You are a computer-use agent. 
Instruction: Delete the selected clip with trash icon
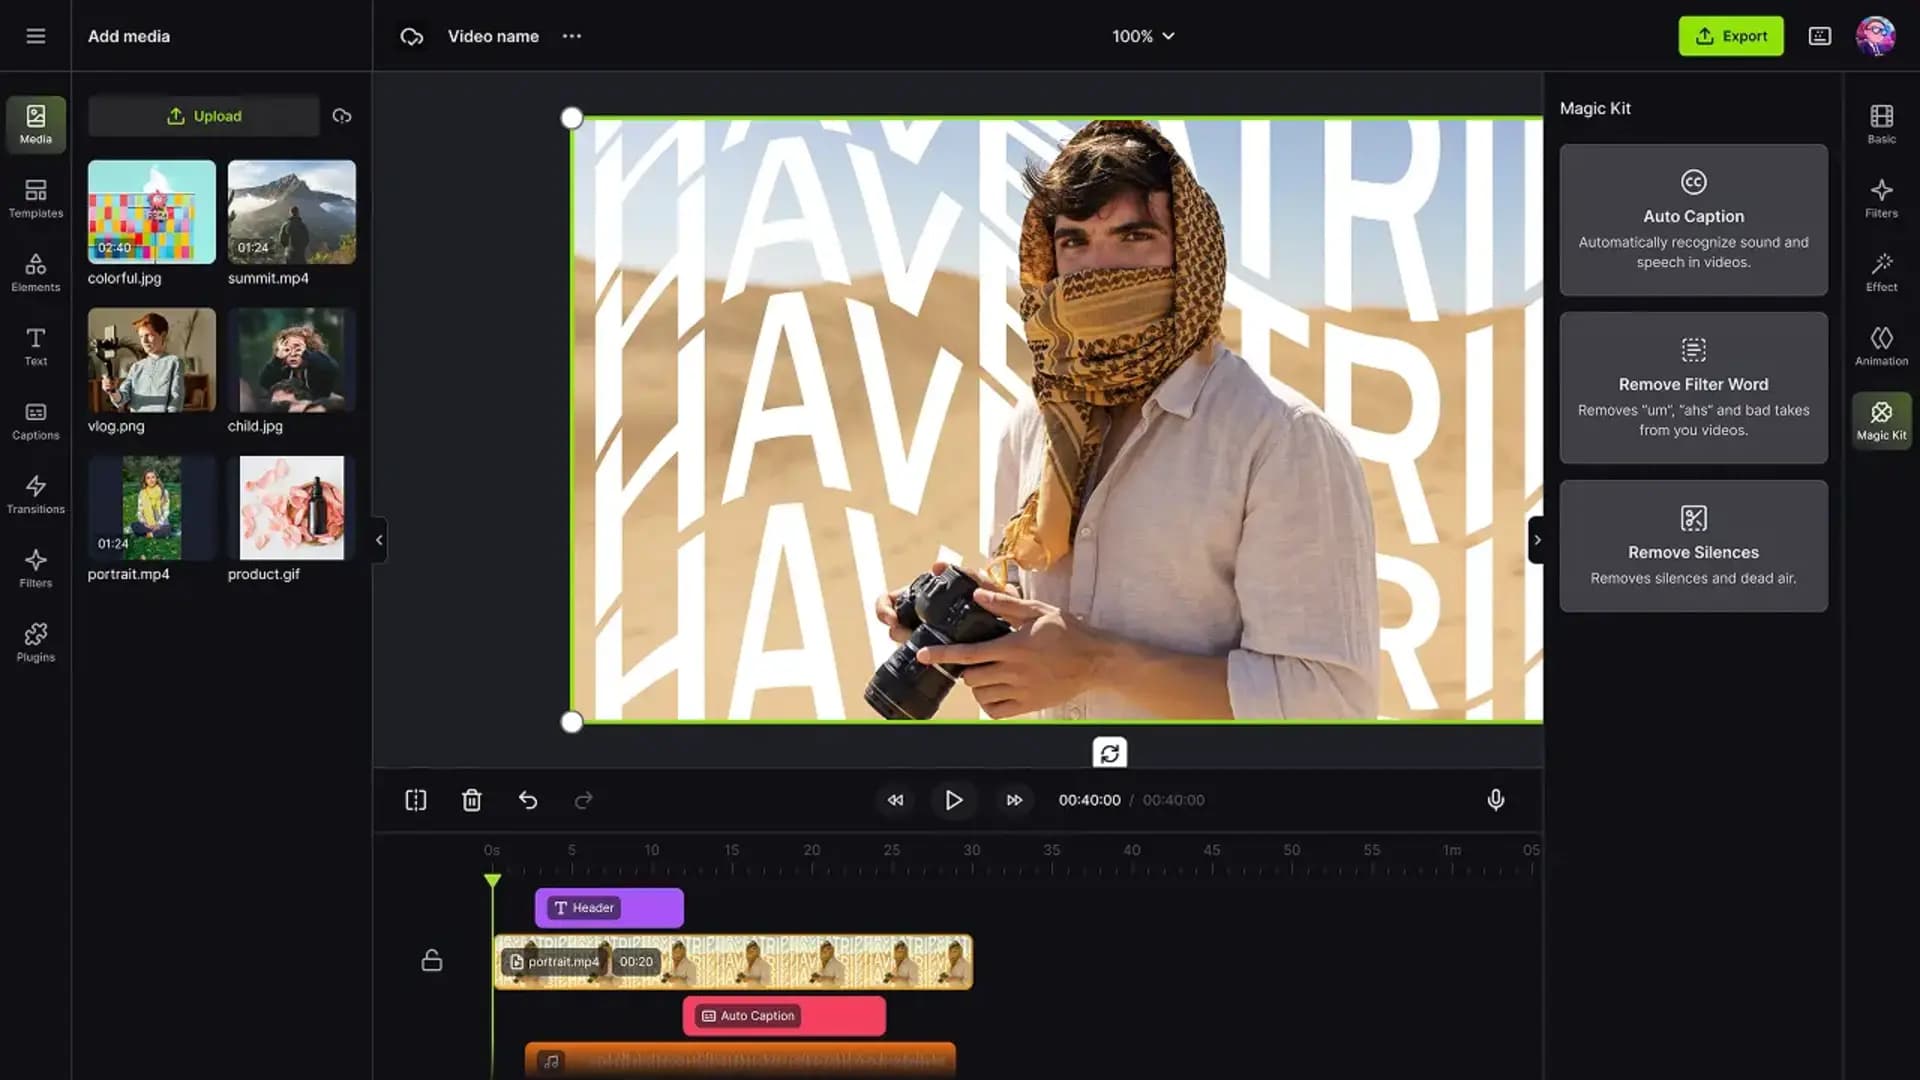(x=472, y=800)
